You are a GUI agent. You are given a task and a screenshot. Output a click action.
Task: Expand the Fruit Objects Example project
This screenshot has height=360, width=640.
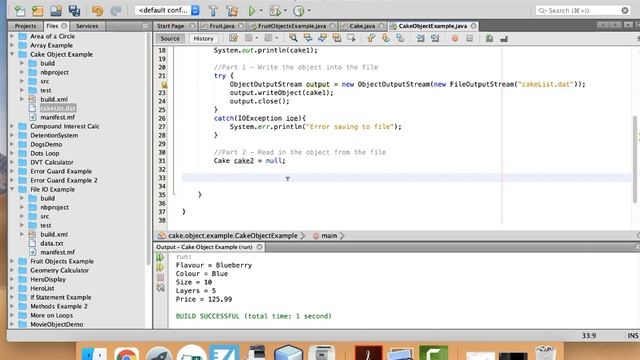pyautogui.click(x=12, y=261)
